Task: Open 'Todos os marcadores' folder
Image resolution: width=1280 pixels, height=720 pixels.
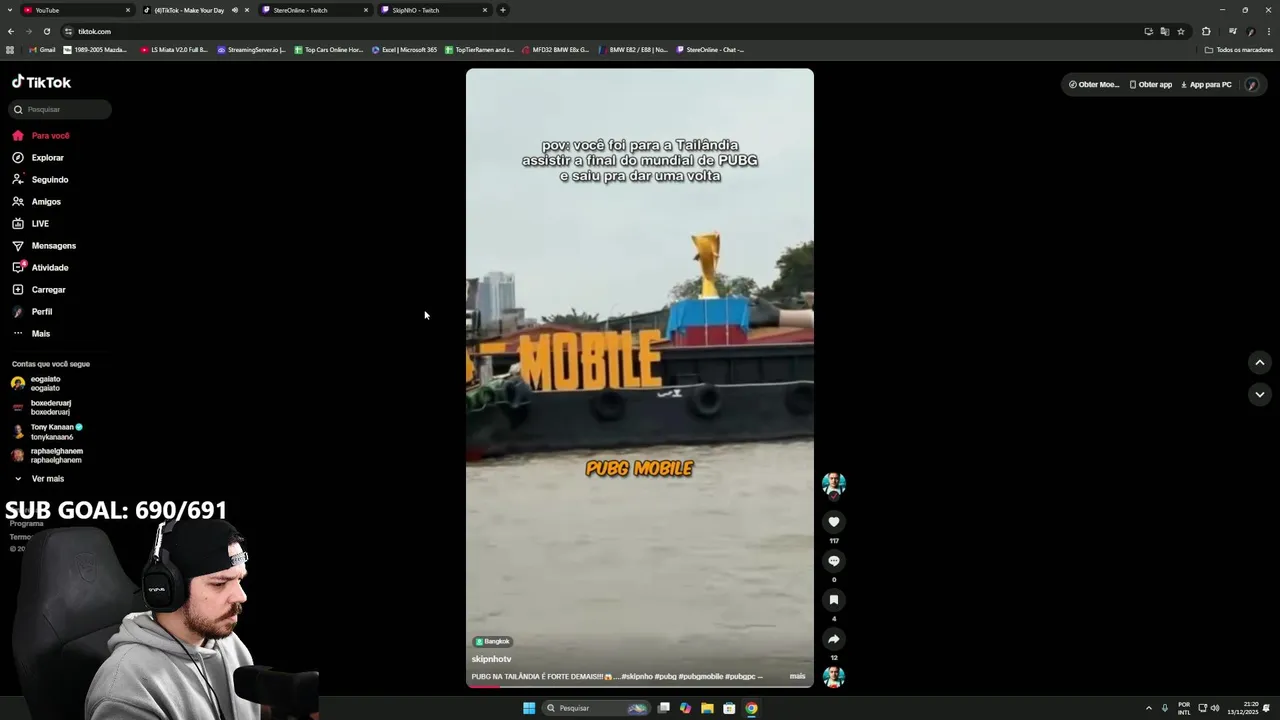Action: coord(1239,50)
